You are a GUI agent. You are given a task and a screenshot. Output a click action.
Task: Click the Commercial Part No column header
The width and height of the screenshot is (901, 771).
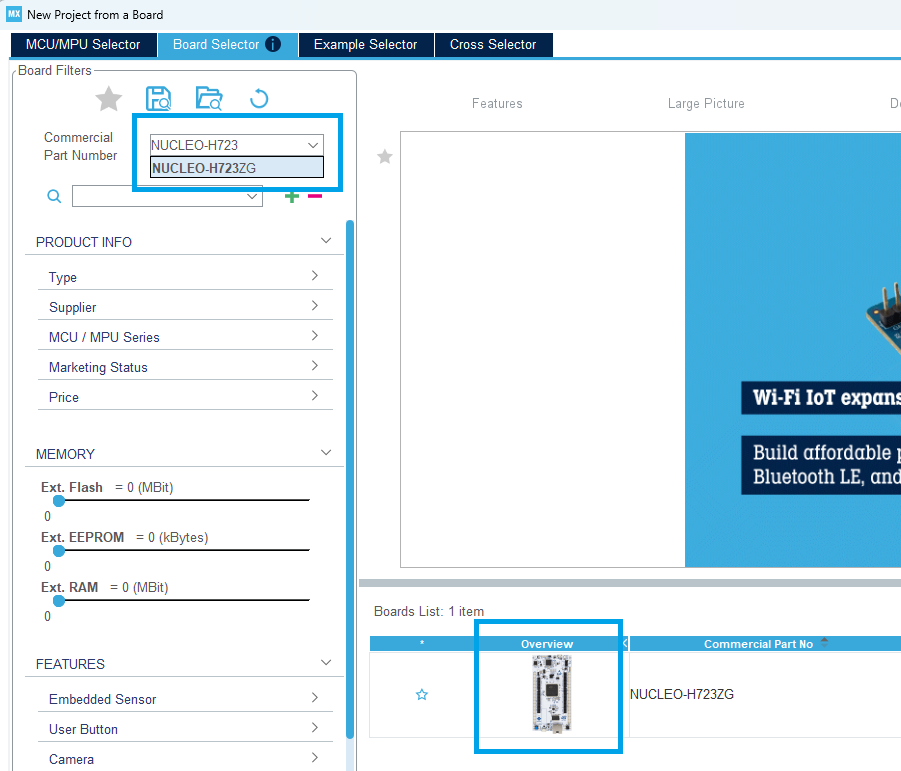tap(758, 643)
